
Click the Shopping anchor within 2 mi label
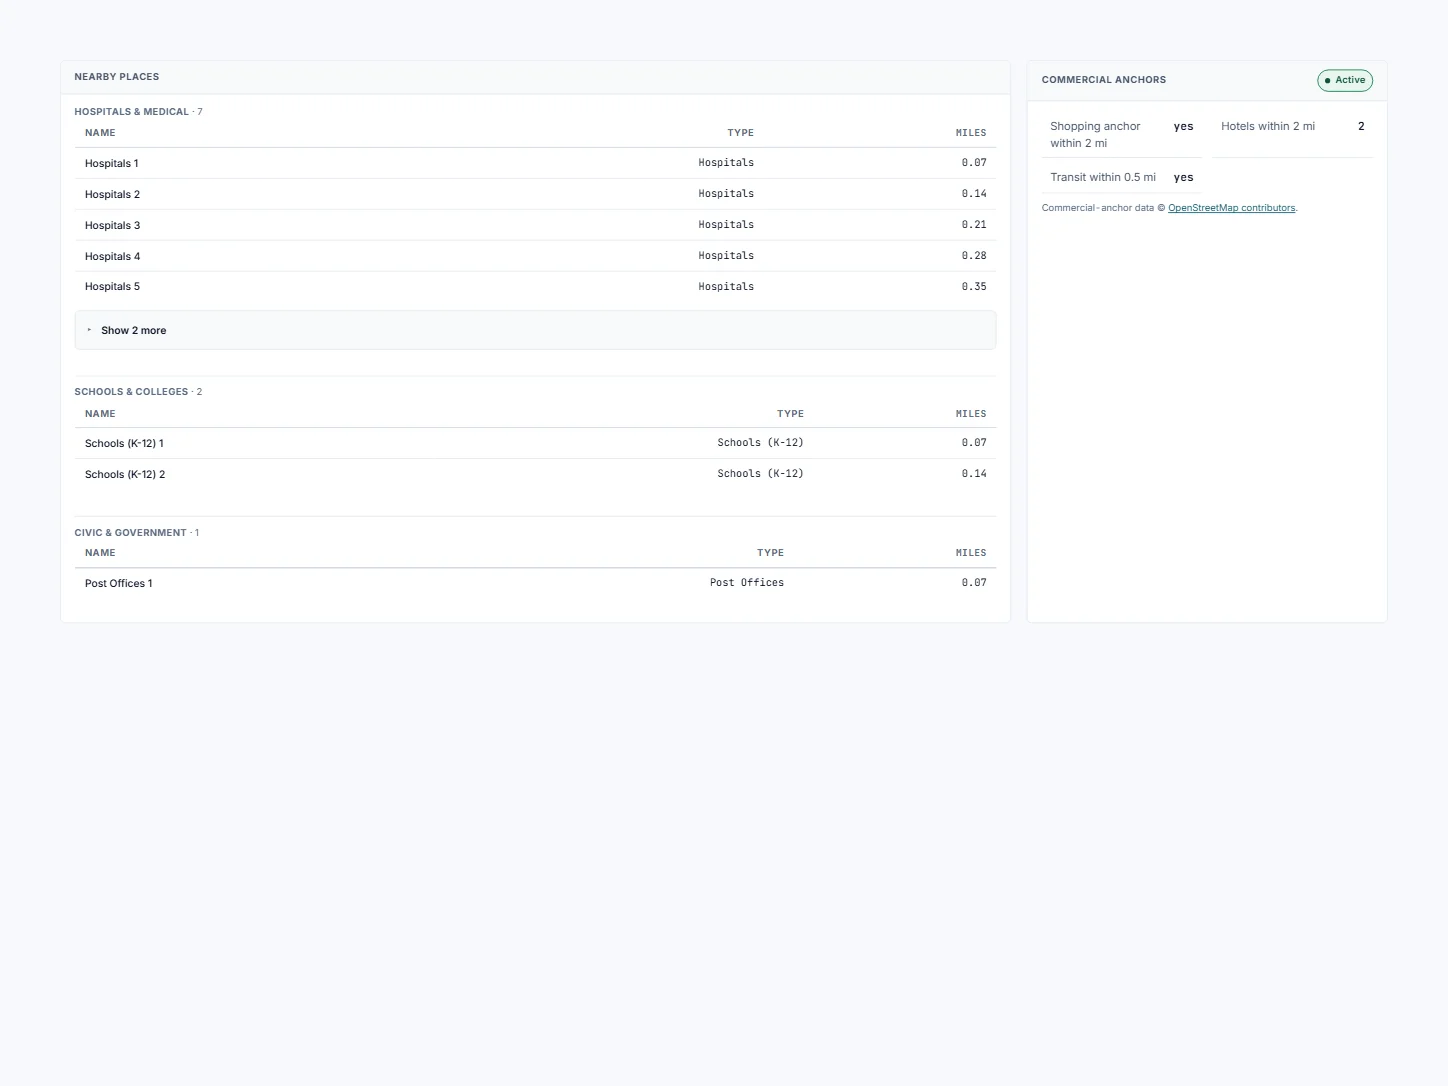point(1095,135)
